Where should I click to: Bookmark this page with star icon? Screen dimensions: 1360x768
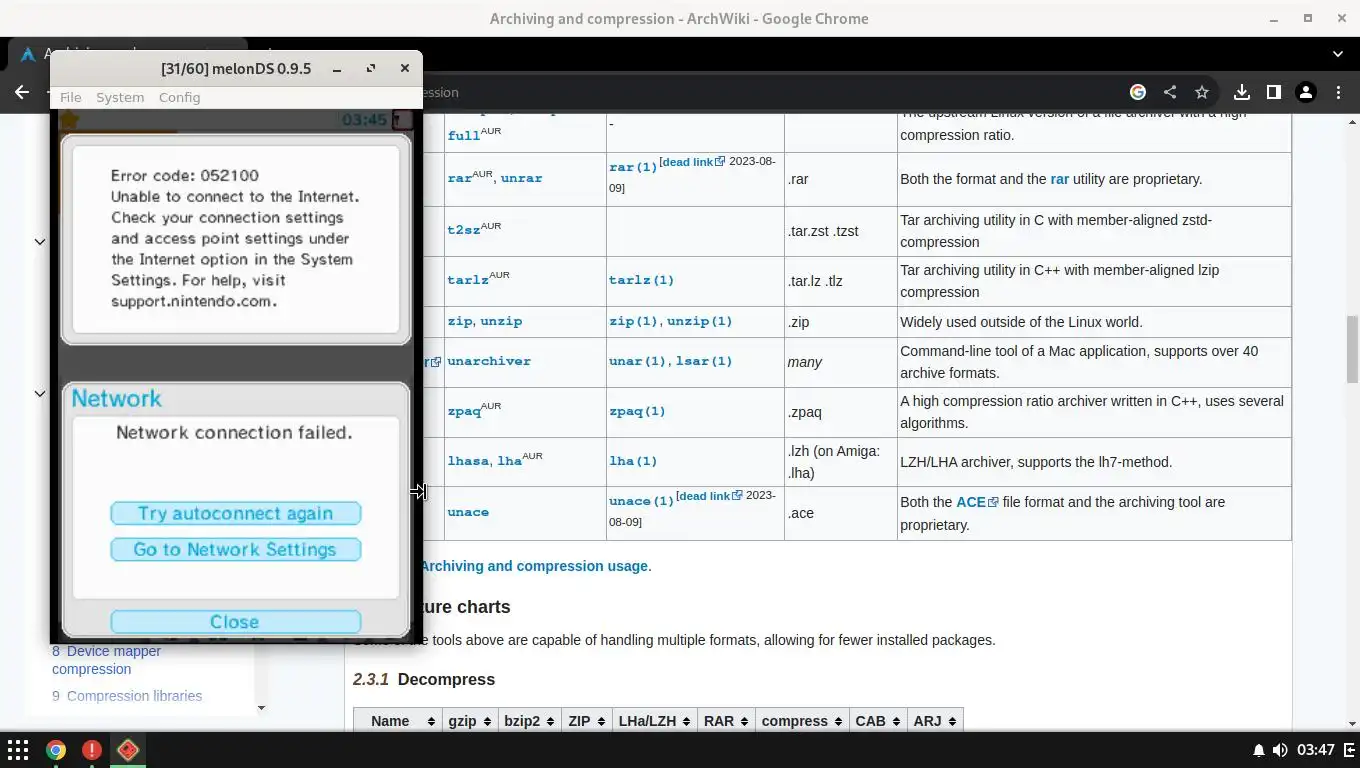click(x=1202, y=92)
